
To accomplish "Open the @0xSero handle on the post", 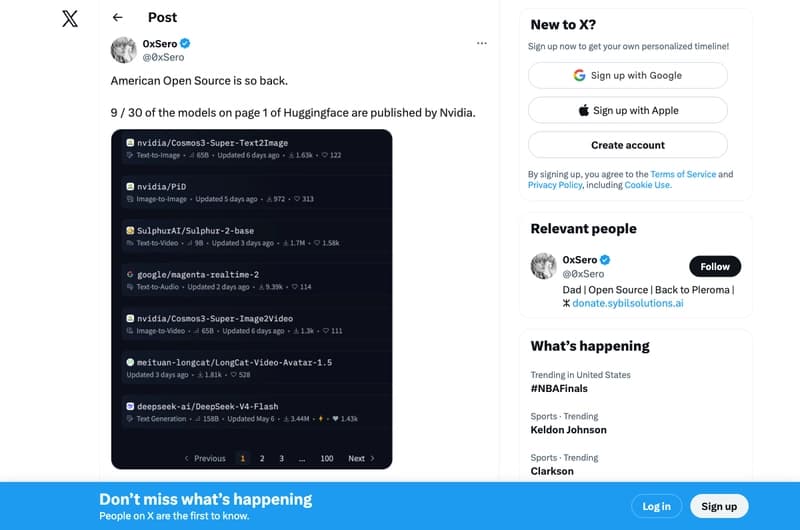I will click(x=163, y=57).
